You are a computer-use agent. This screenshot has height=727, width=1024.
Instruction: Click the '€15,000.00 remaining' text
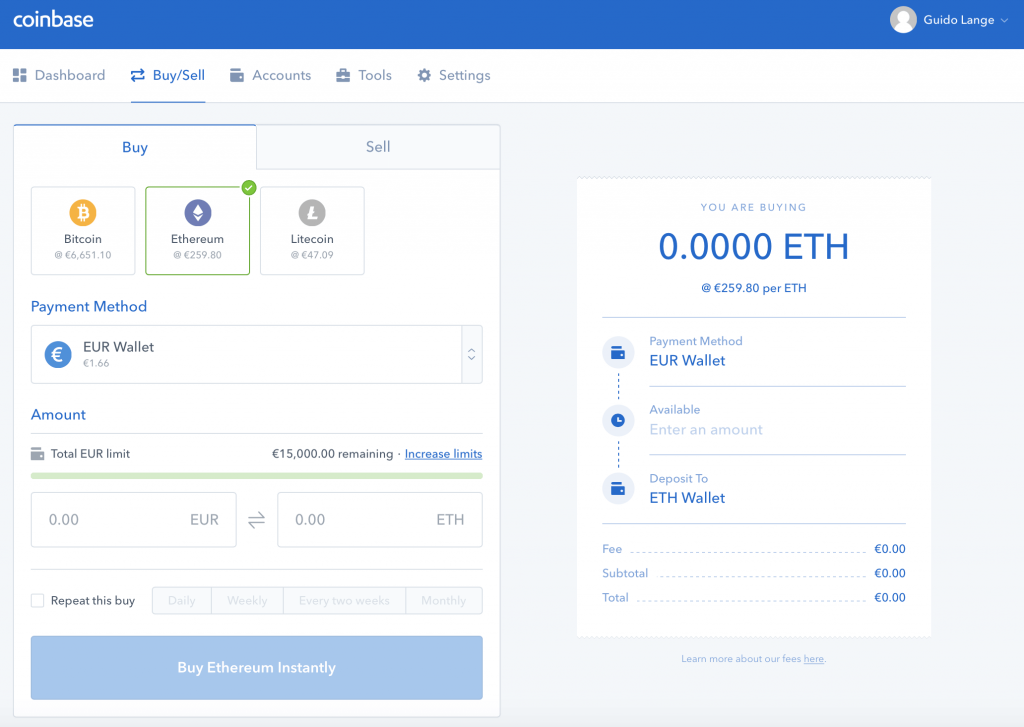[x=332, y=454]
